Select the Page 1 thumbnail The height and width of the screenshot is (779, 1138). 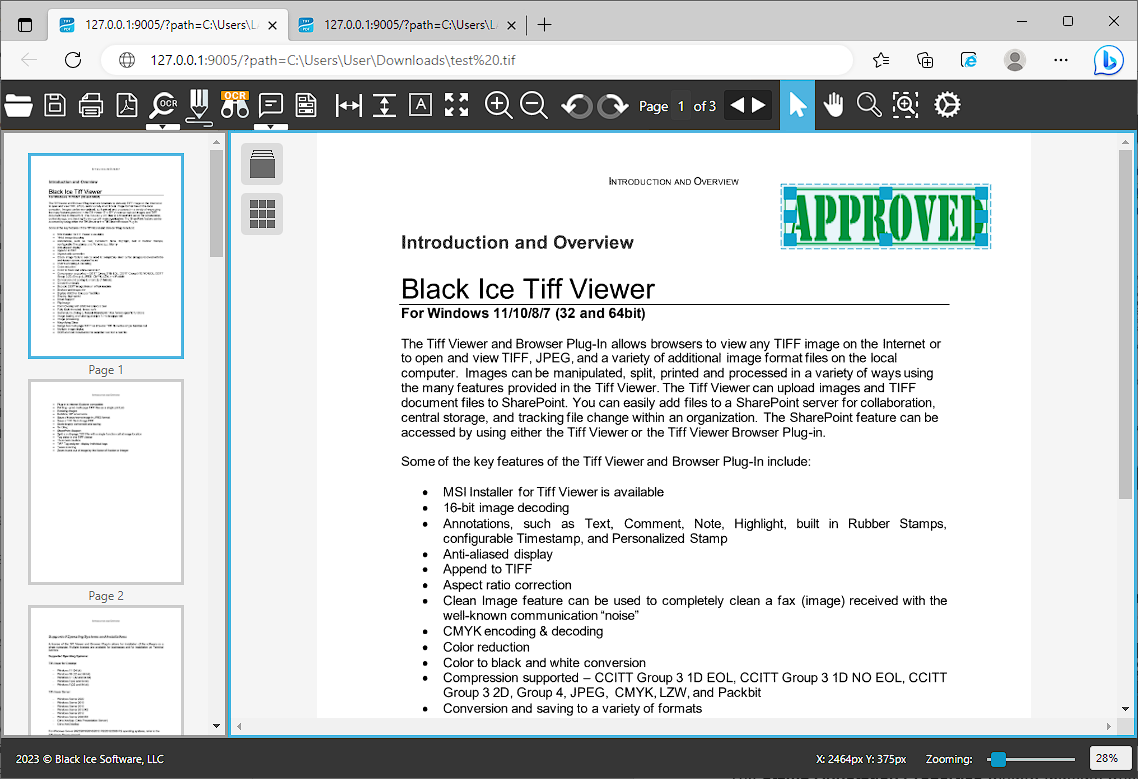pyautogui.click(x=106, y=256)
